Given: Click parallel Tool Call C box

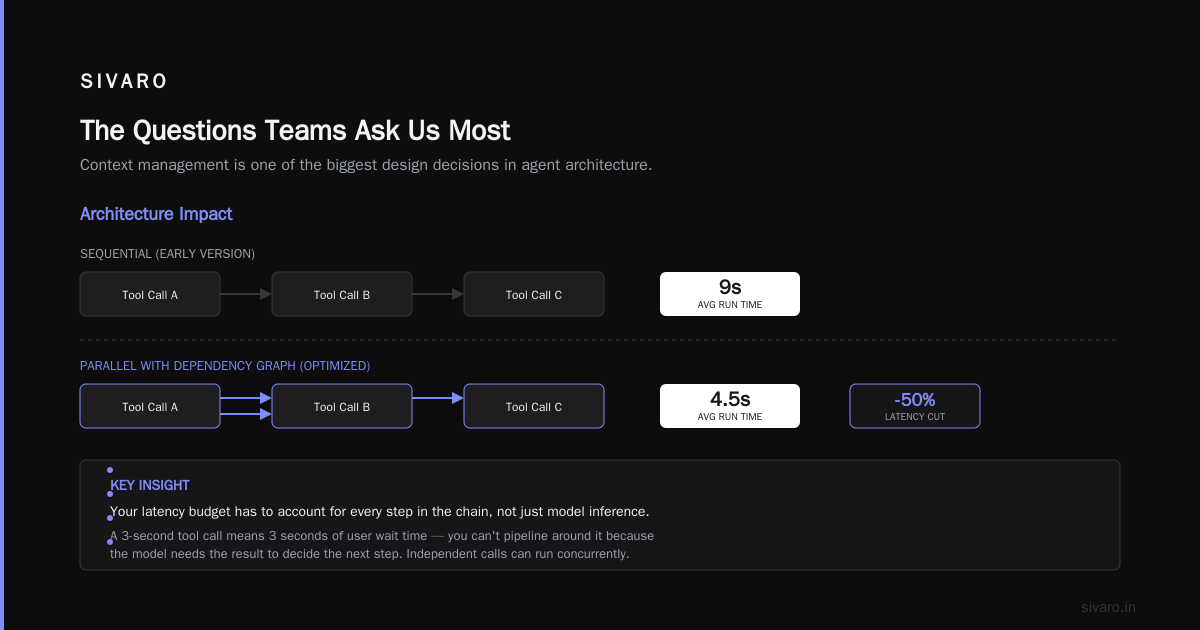Looking at the screenshot, I should [534, 406].
